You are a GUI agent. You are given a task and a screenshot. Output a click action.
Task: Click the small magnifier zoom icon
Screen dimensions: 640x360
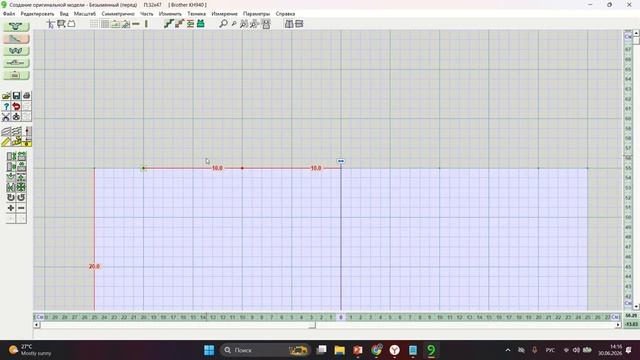click(x=234, y=24)
